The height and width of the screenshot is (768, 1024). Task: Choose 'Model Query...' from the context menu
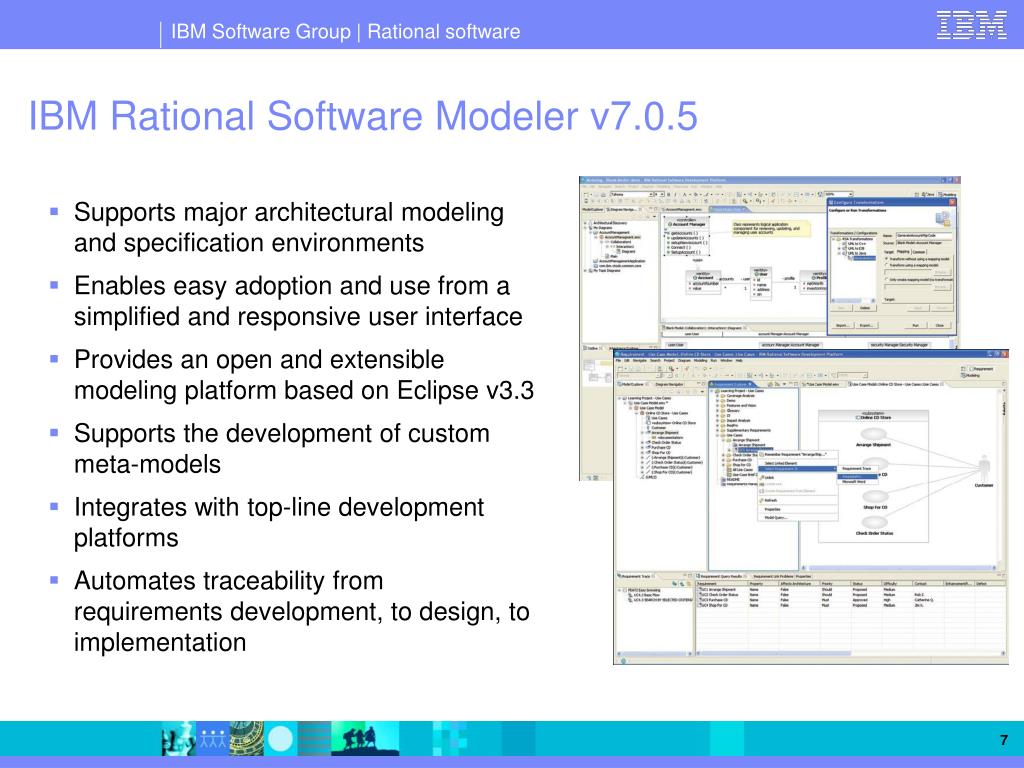(x=798, y=517)
